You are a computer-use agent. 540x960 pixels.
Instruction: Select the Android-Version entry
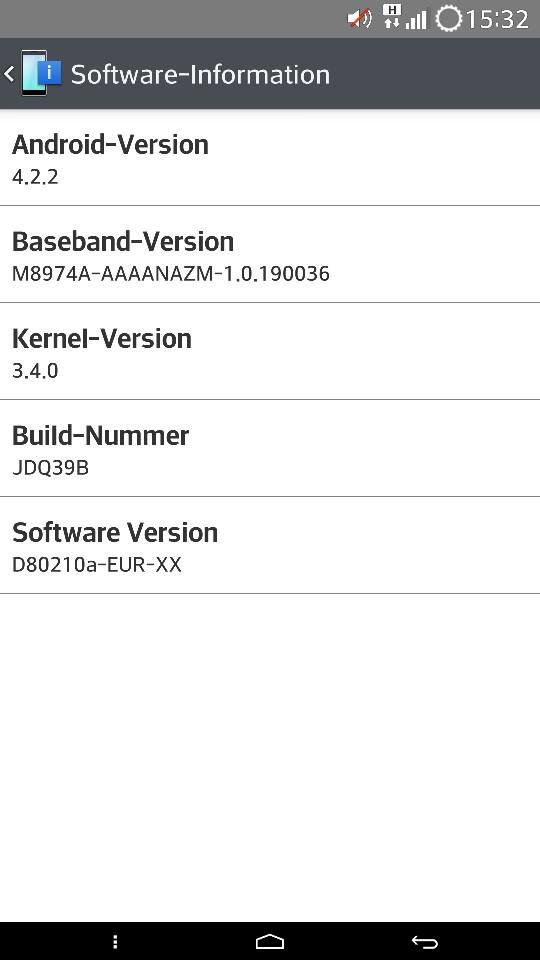click(270, 159)
